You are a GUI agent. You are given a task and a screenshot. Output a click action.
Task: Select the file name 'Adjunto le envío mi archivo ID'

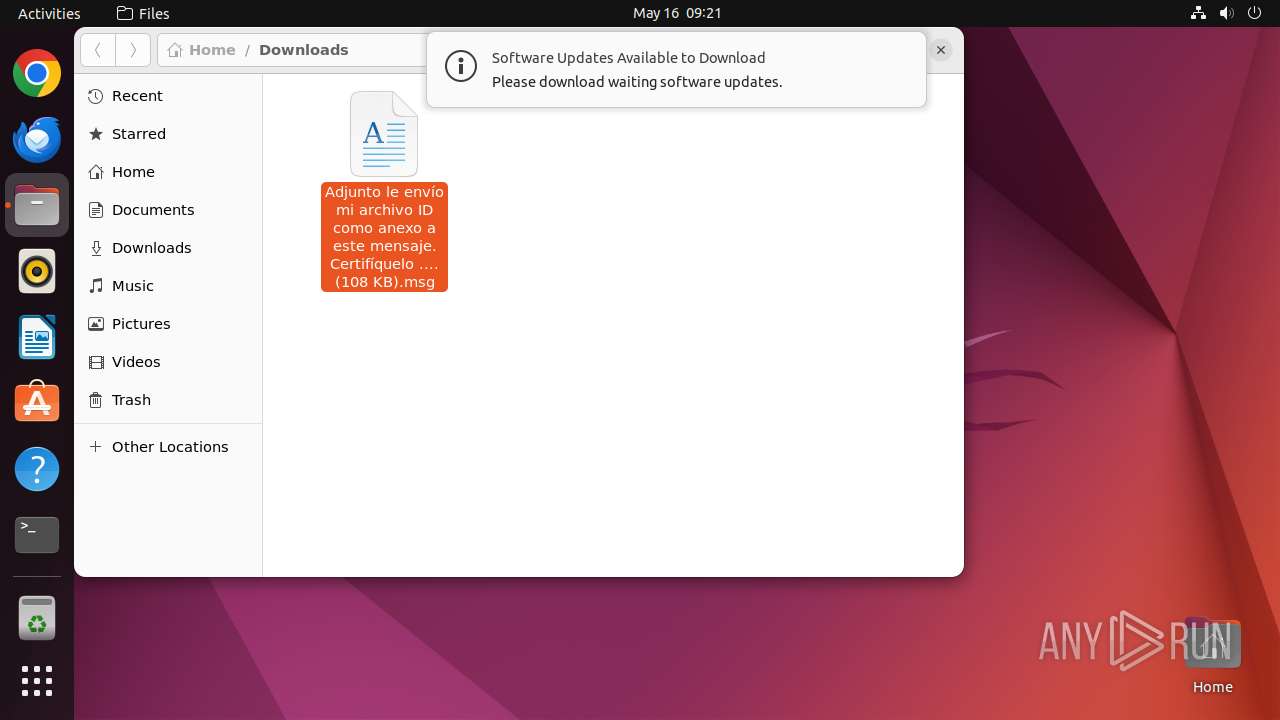pos(384,237)
